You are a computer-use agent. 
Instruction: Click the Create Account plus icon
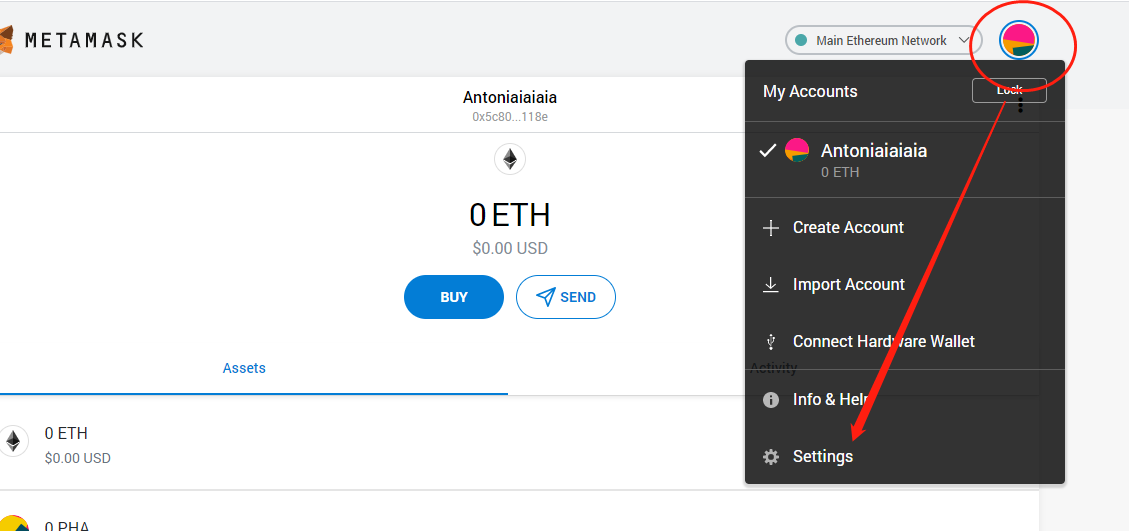click(x=770, y=228)
